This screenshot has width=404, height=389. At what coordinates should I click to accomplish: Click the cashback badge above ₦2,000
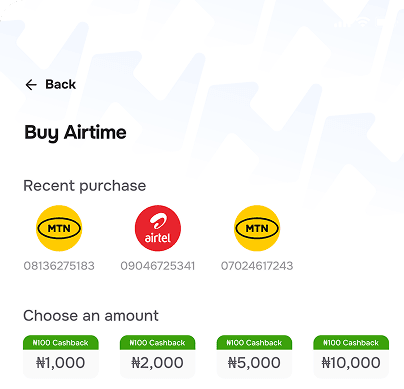point(158,343)
